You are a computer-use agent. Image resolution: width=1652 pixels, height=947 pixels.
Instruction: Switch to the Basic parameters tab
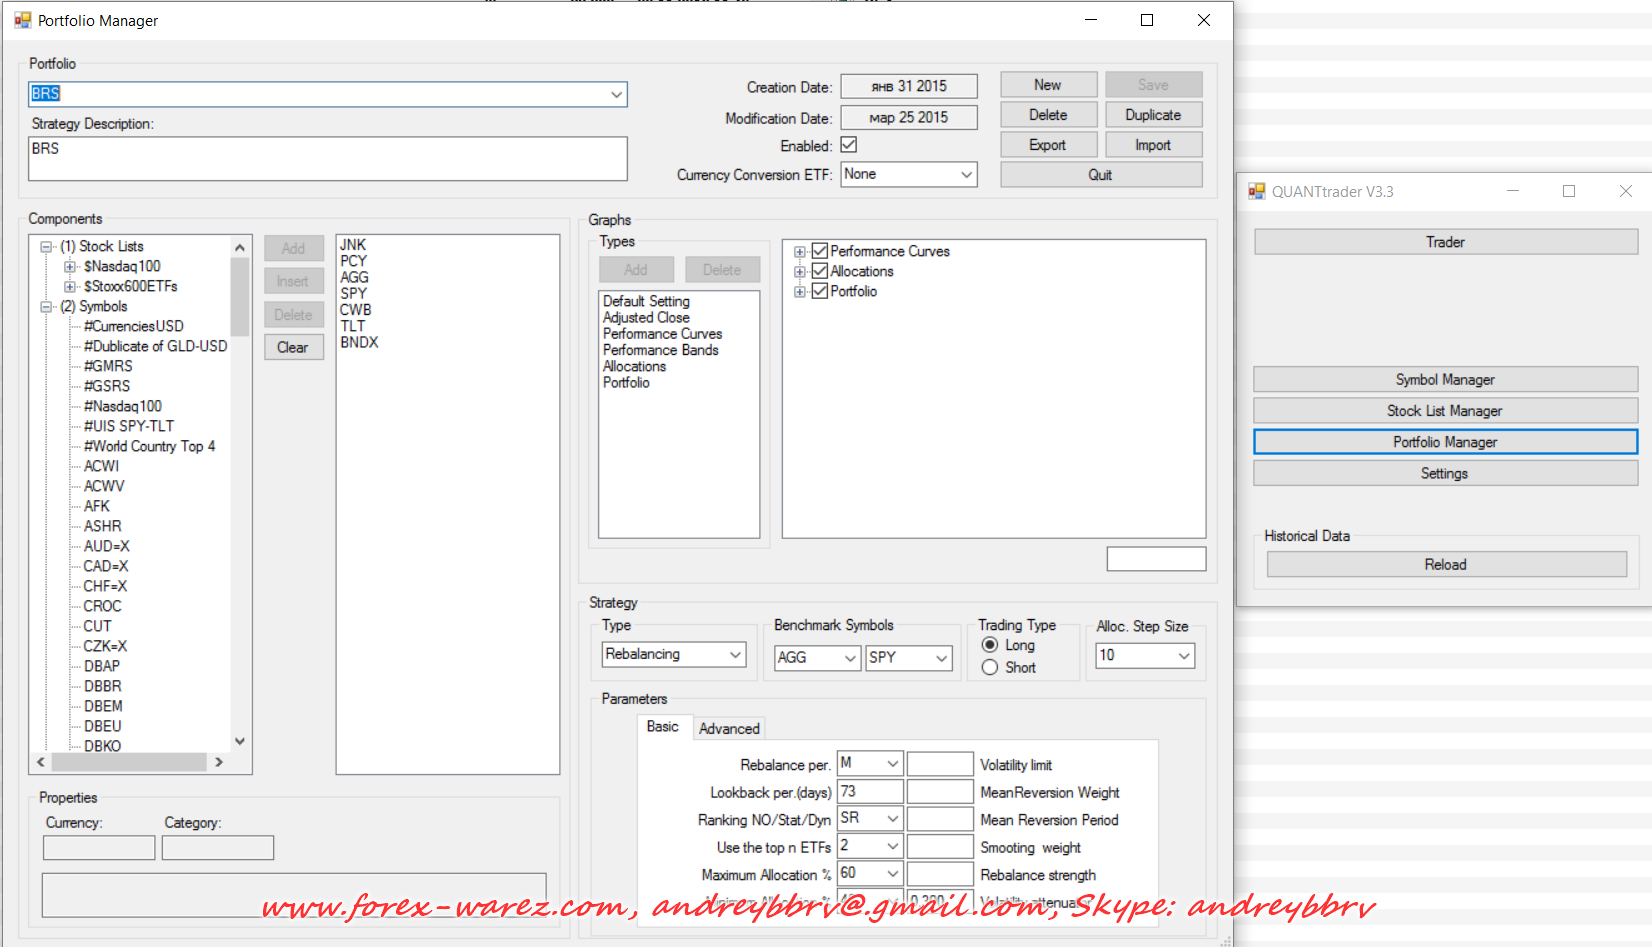coord(662,727)
